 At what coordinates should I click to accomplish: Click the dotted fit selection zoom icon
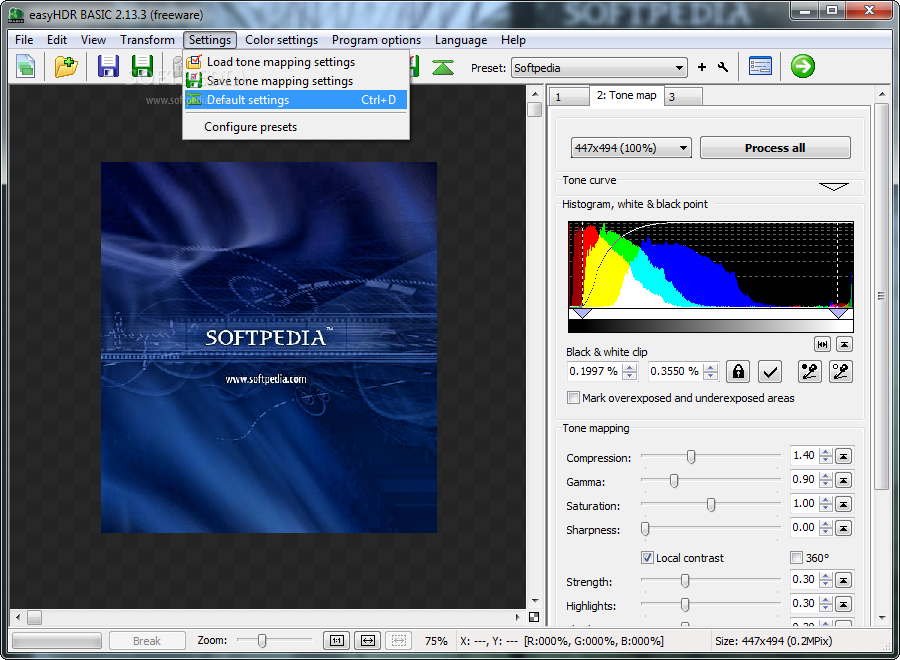(399, 640)
